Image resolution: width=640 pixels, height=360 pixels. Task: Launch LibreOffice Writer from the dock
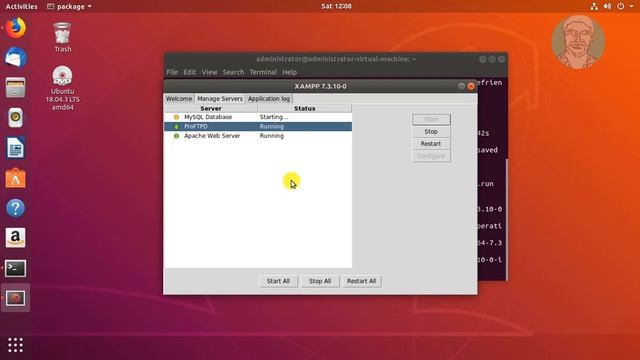[x=16, y=148]
